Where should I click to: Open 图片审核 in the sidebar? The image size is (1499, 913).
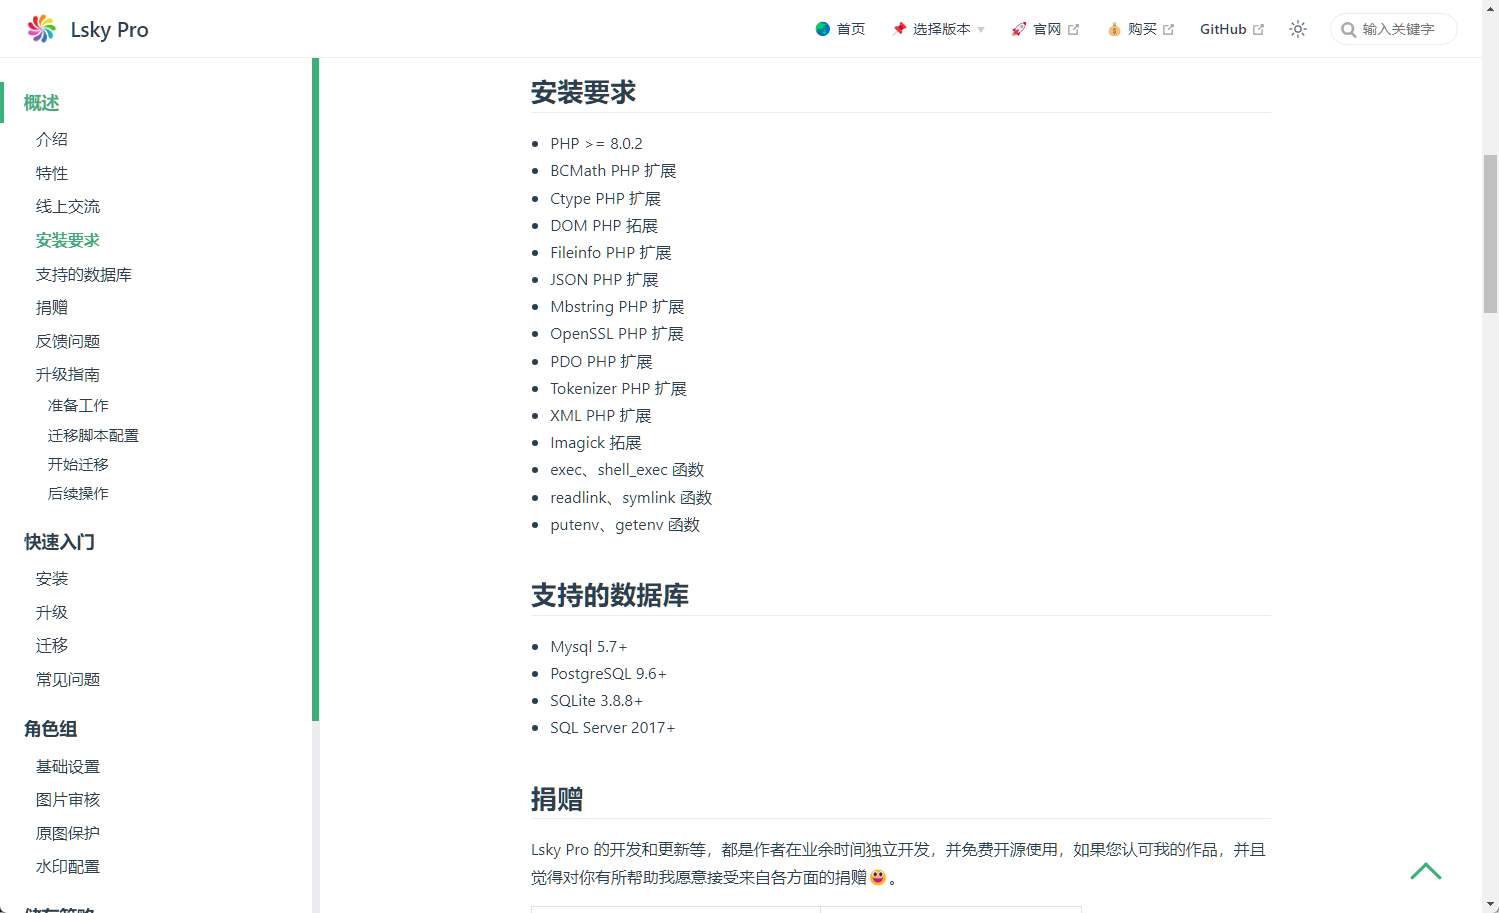pos(68,799)
